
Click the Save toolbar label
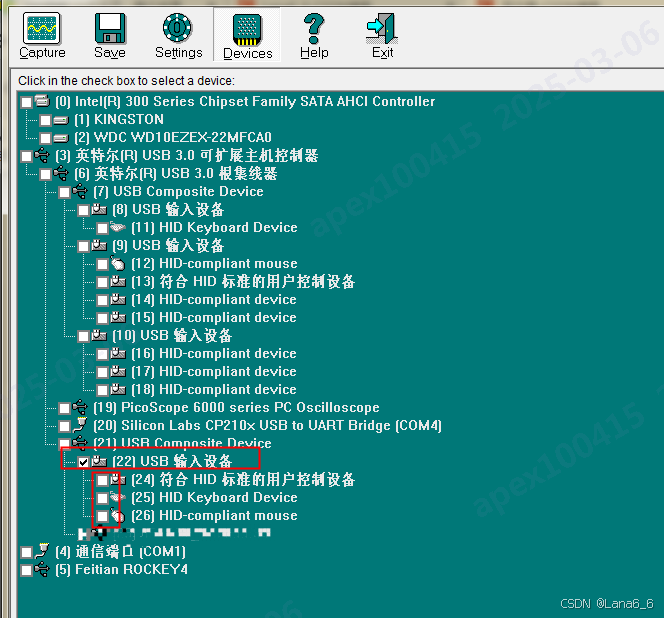110,53
